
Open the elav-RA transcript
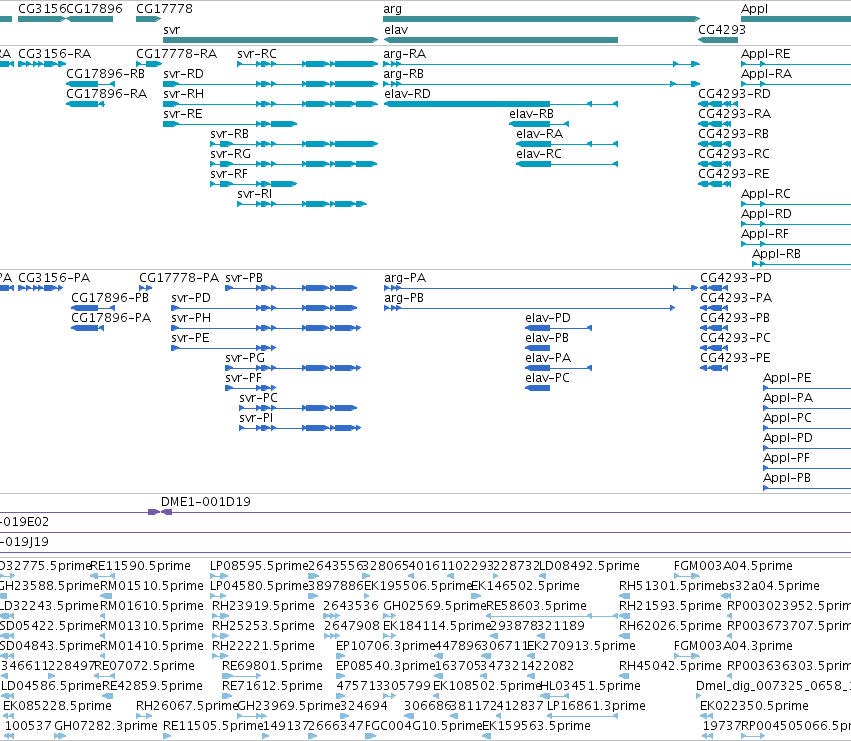pos(567,144)
